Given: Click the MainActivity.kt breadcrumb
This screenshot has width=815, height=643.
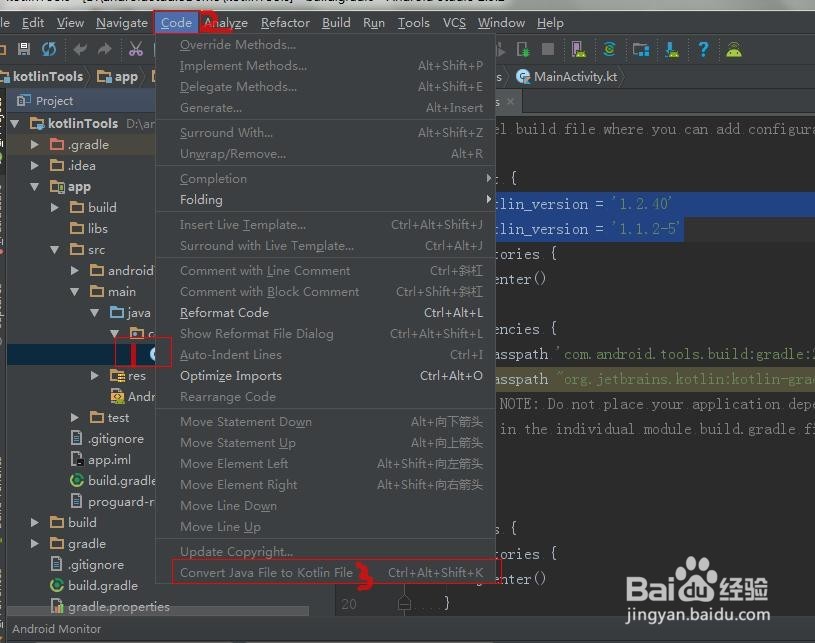Looking at the screenshot, I should (x=567, y=76).
